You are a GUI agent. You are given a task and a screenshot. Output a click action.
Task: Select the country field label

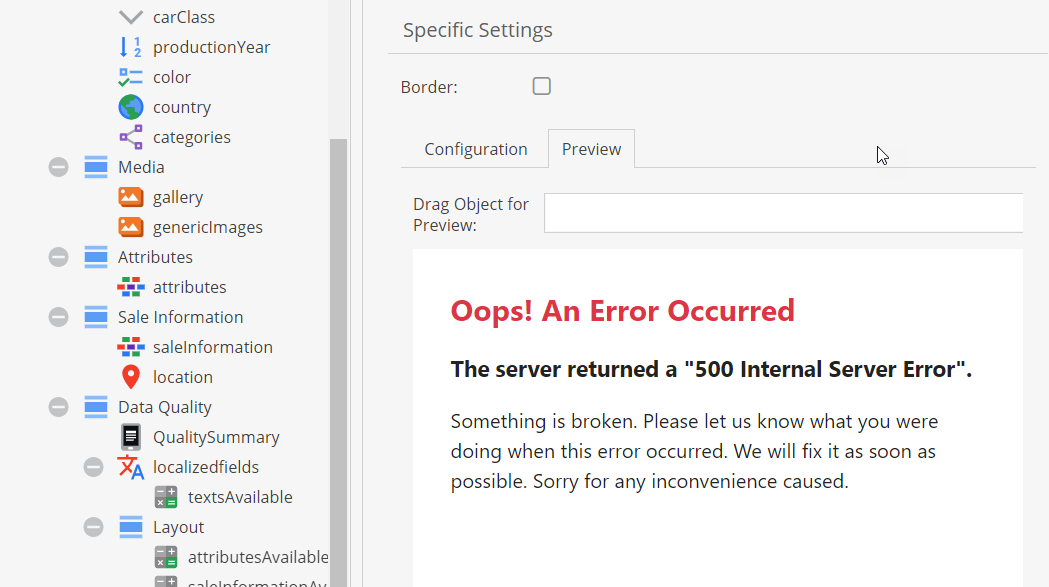click(182, 108)
